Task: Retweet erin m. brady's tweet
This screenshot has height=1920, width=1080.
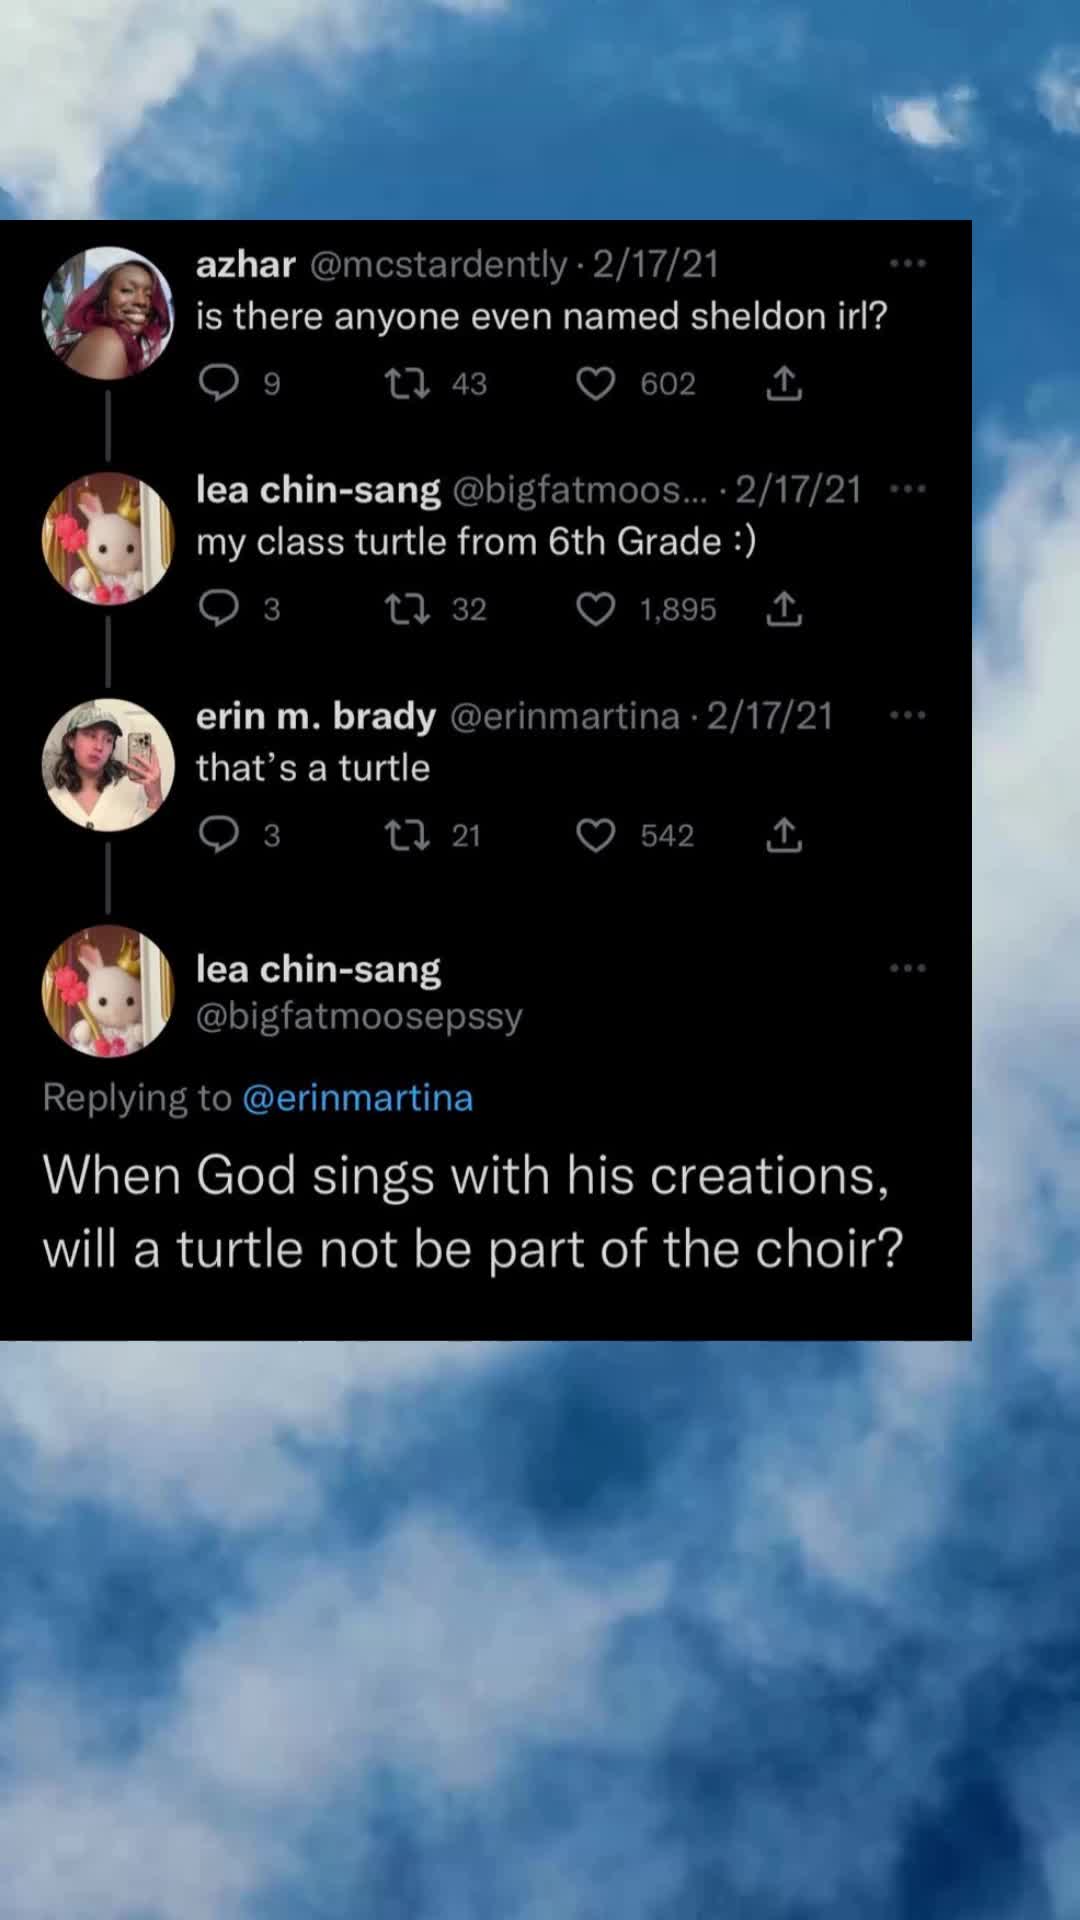Action: (408, 835)
